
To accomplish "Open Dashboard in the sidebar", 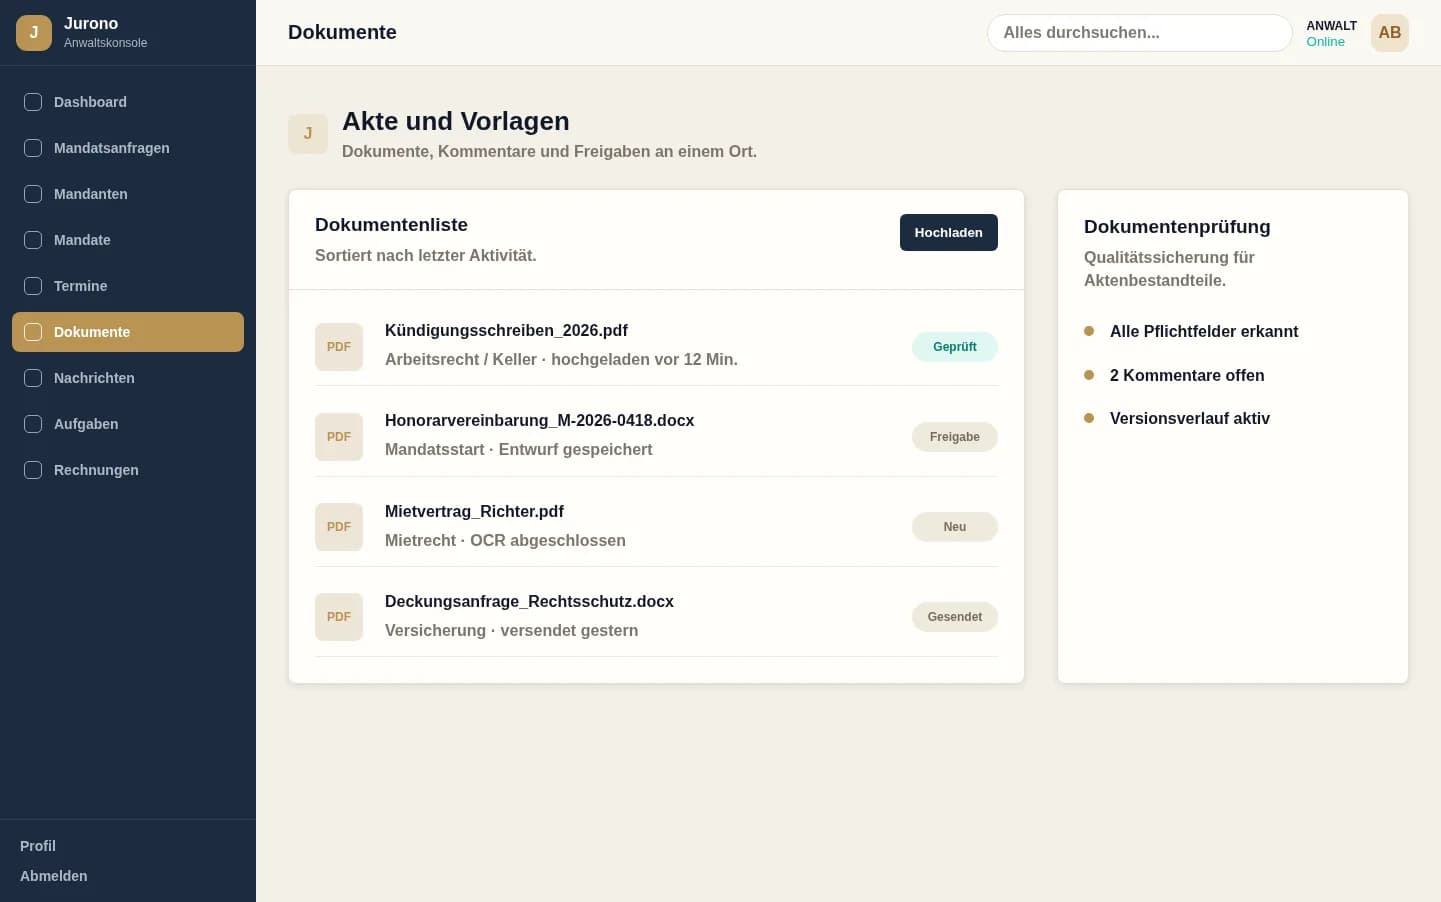I will coord(128,102).
